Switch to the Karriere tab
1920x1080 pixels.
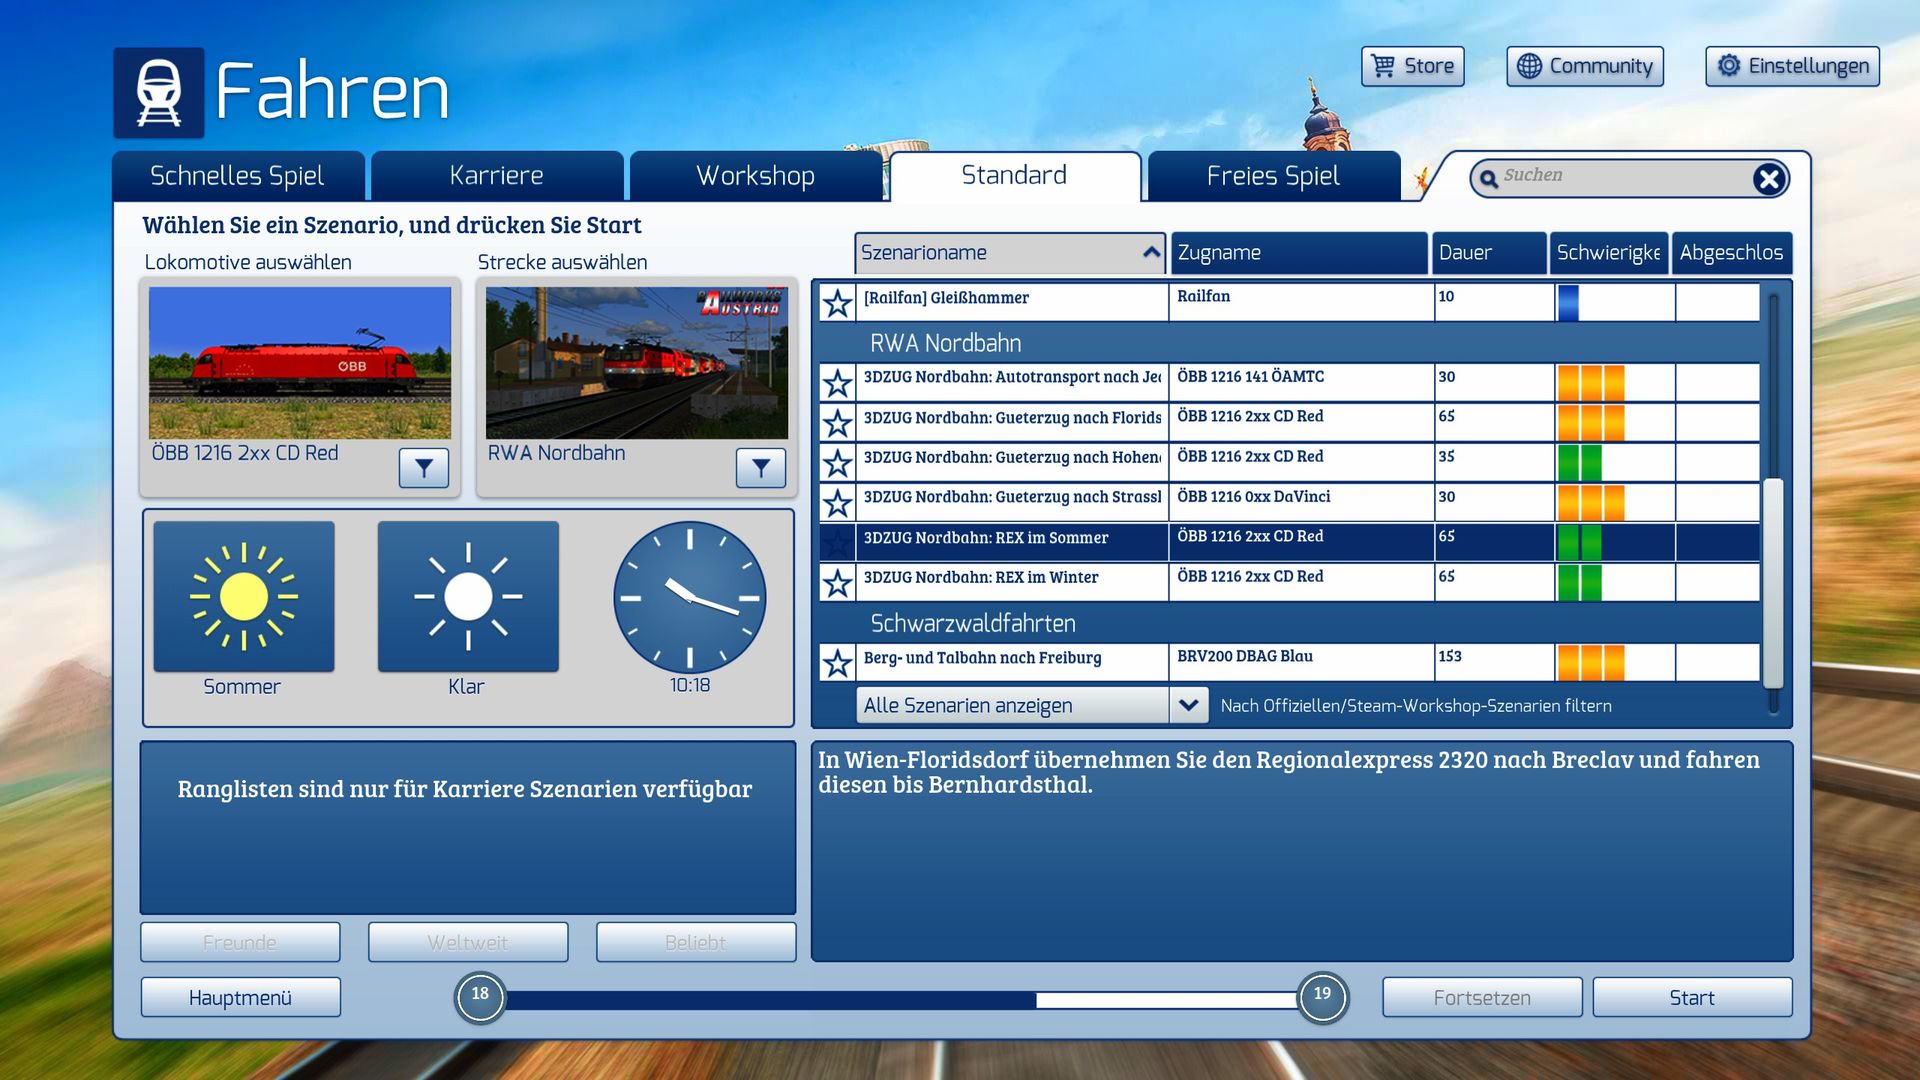(497, 176)
